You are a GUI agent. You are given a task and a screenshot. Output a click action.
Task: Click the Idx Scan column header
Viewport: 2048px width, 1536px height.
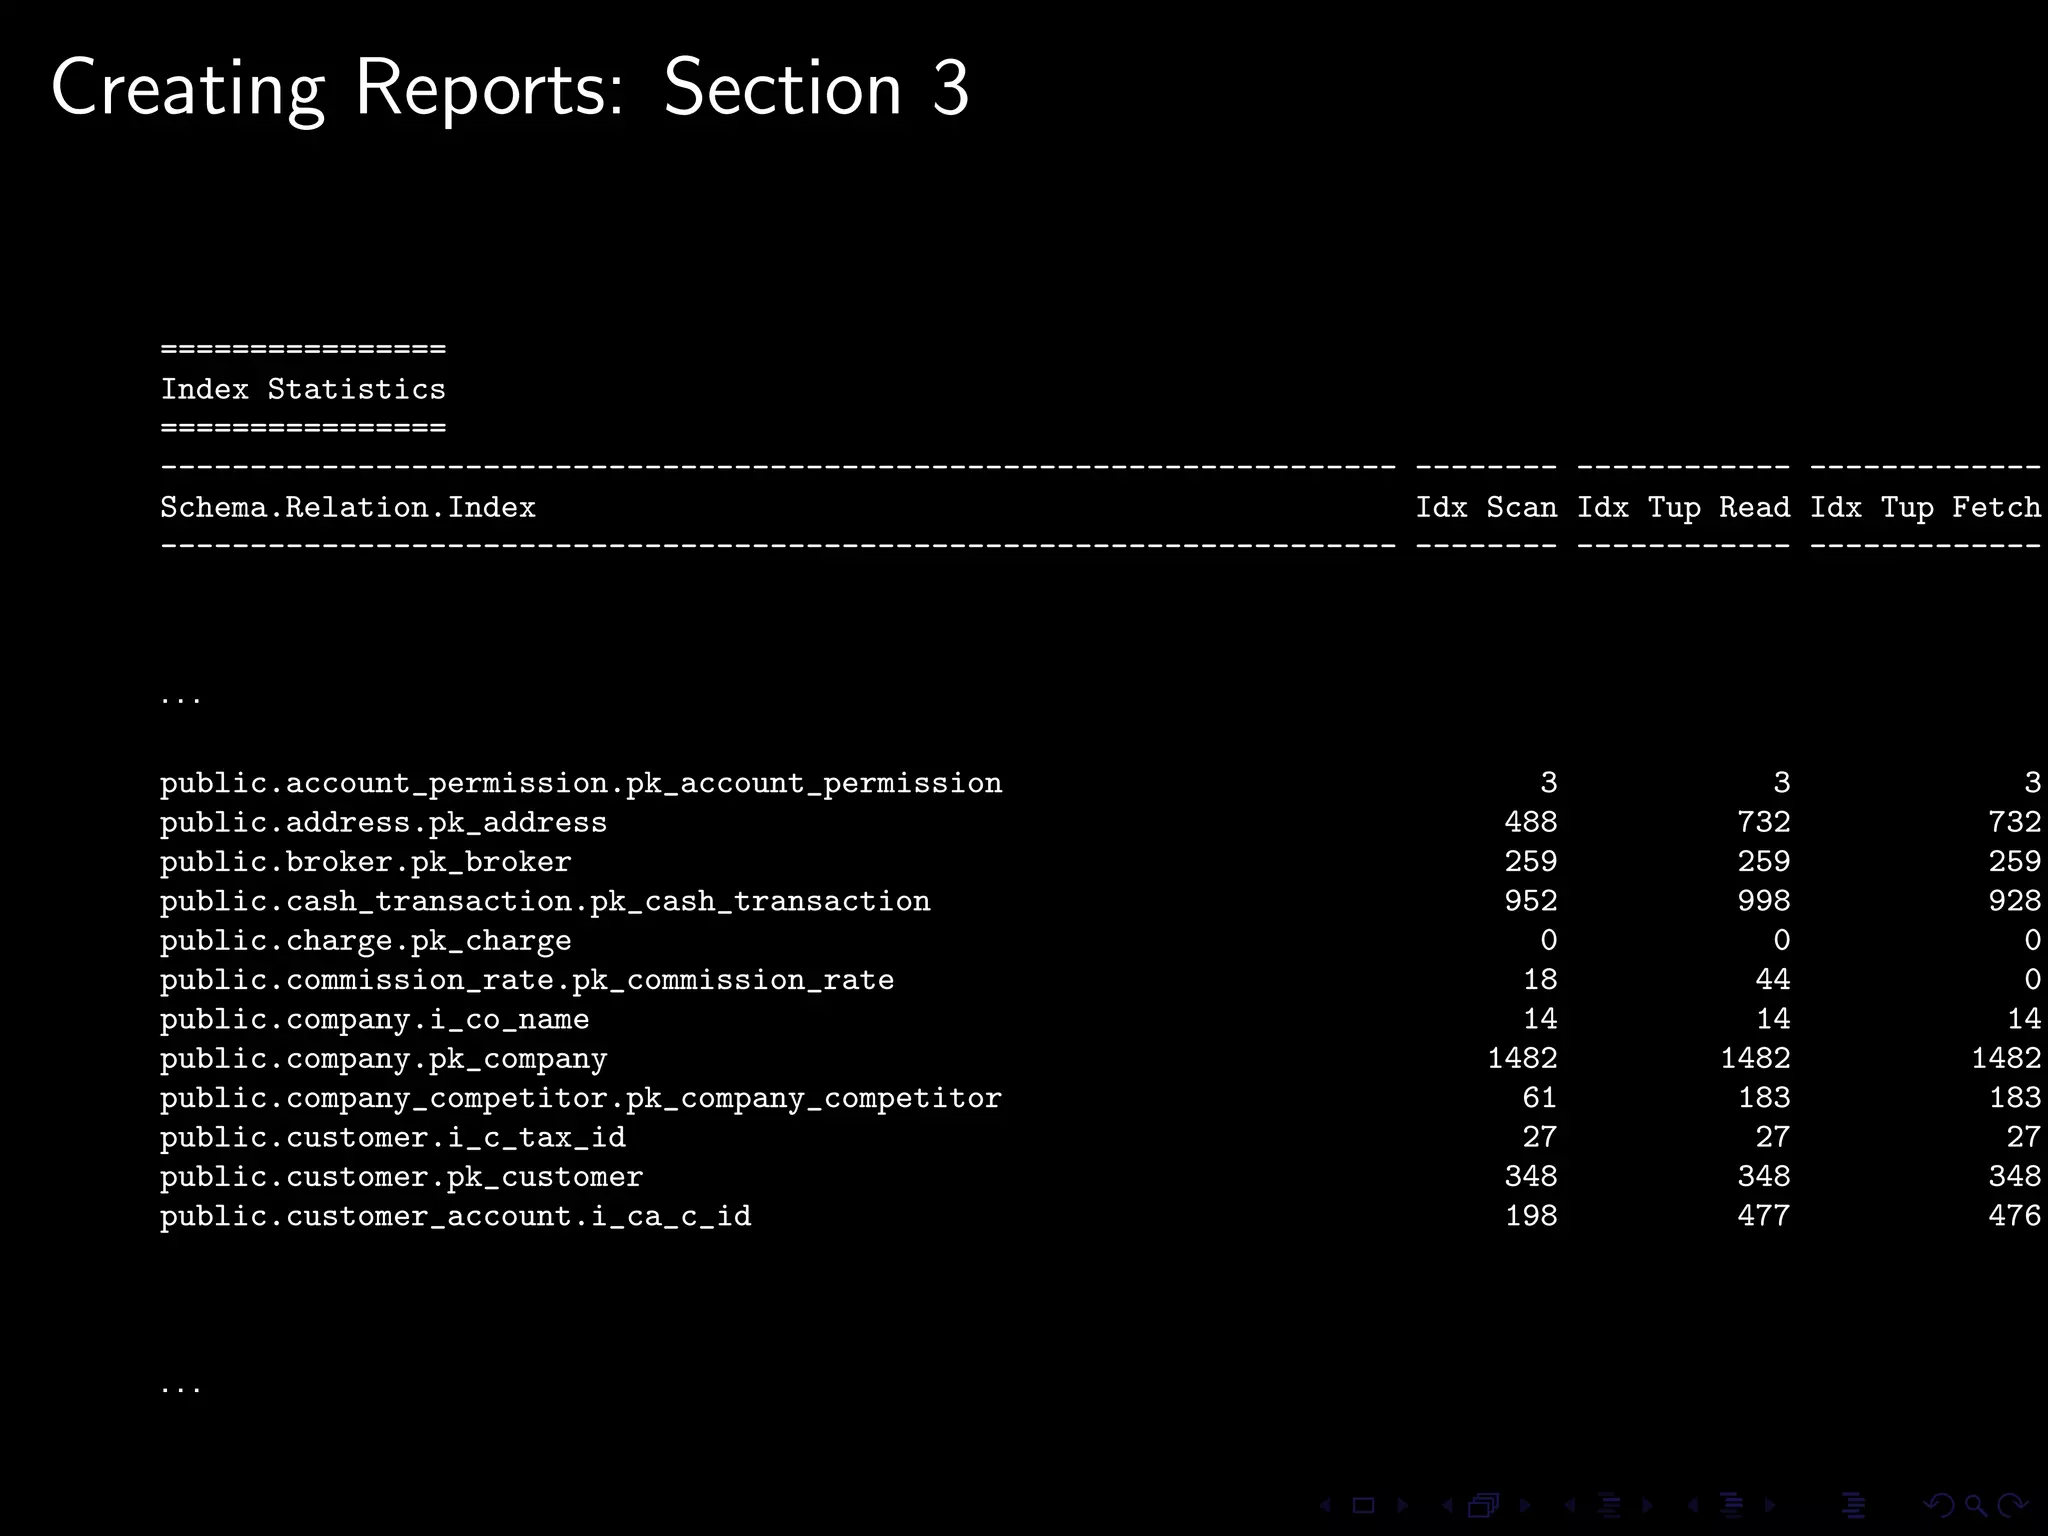coord(1486,507)
